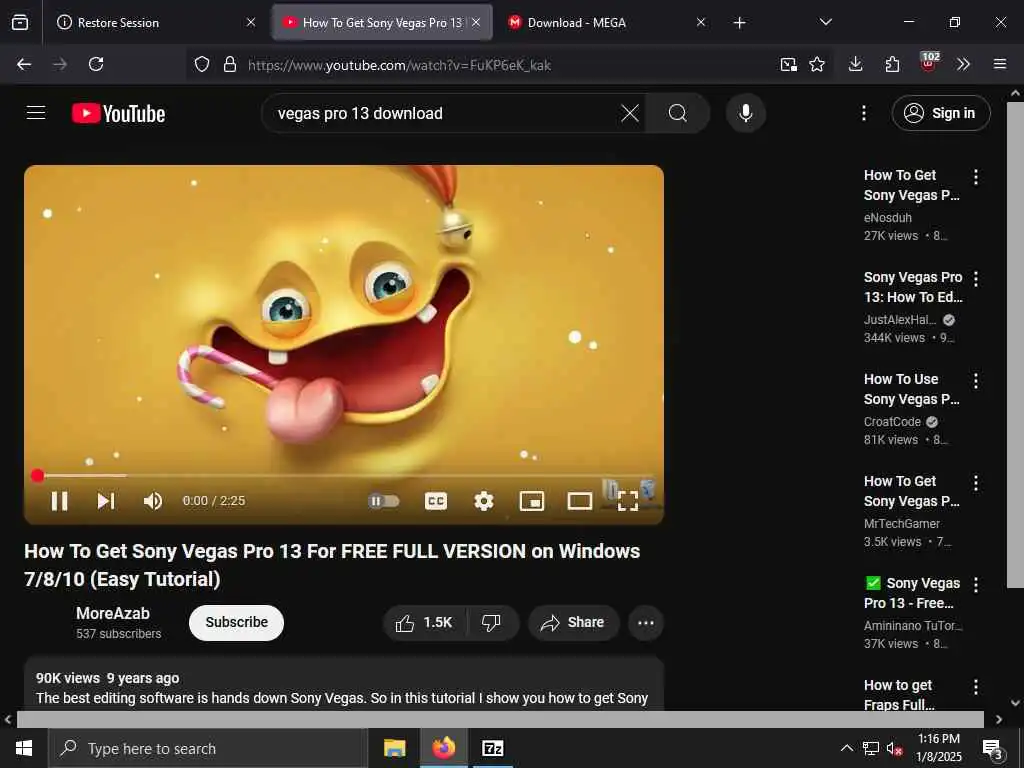Open the Firefox downloads panel
The image size is (1024, 768).
pyautogui.click(x=856, y=64)
